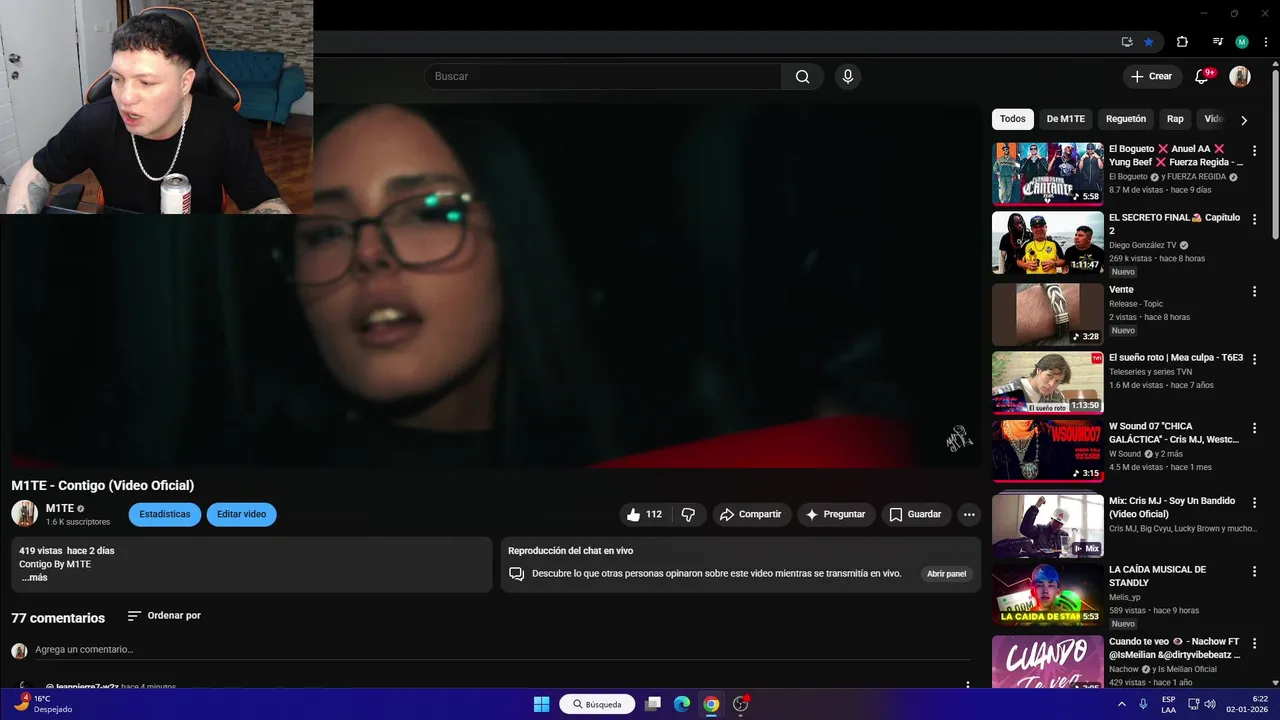Open the ESP LAA language indicator
The width and height of the screenshot is (1280, 720).
1169,704
